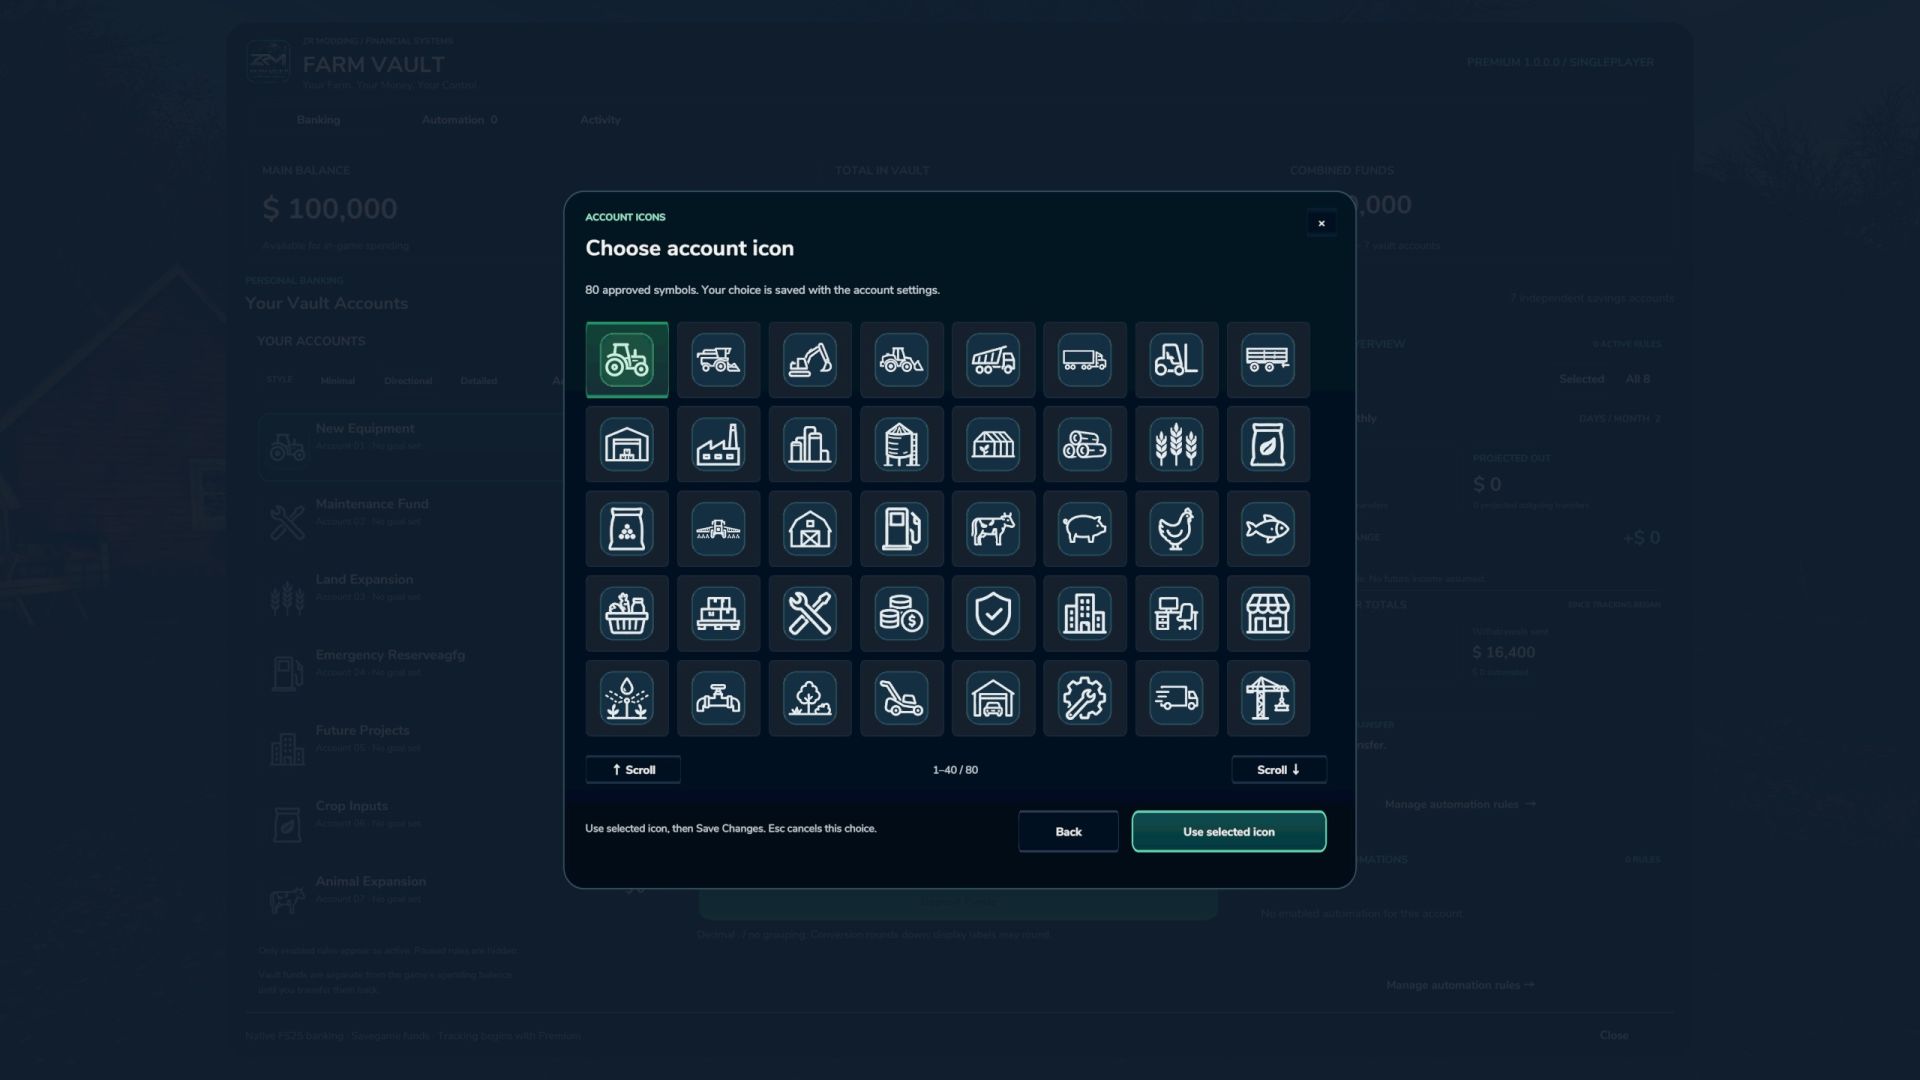Follow Manage automation rules link under Overview
The width and height of the screenshot is (1920, 1080).
[x=1460, y=804]
